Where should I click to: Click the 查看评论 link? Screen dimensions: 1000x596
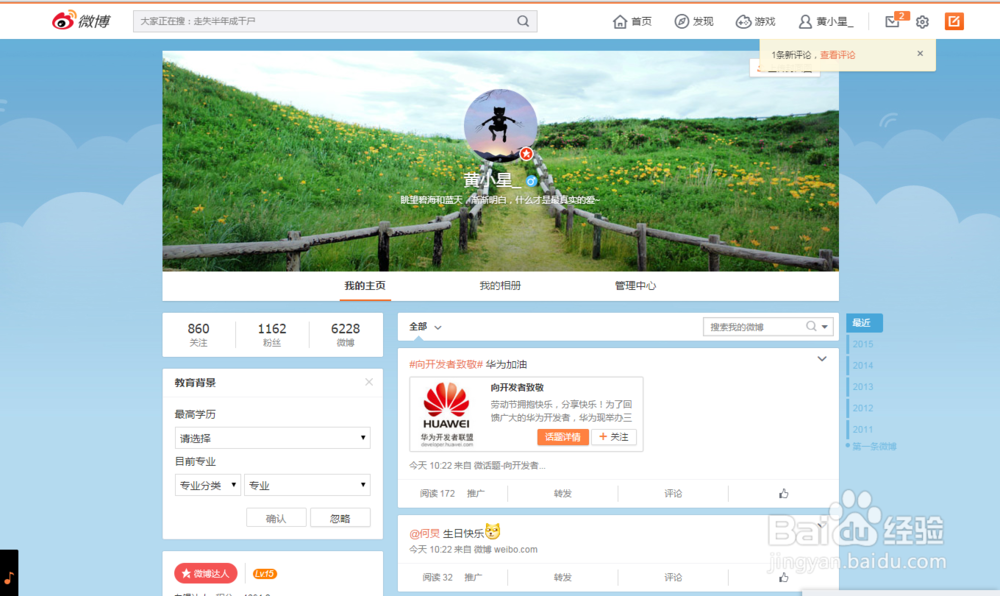(x=837, y=55)
